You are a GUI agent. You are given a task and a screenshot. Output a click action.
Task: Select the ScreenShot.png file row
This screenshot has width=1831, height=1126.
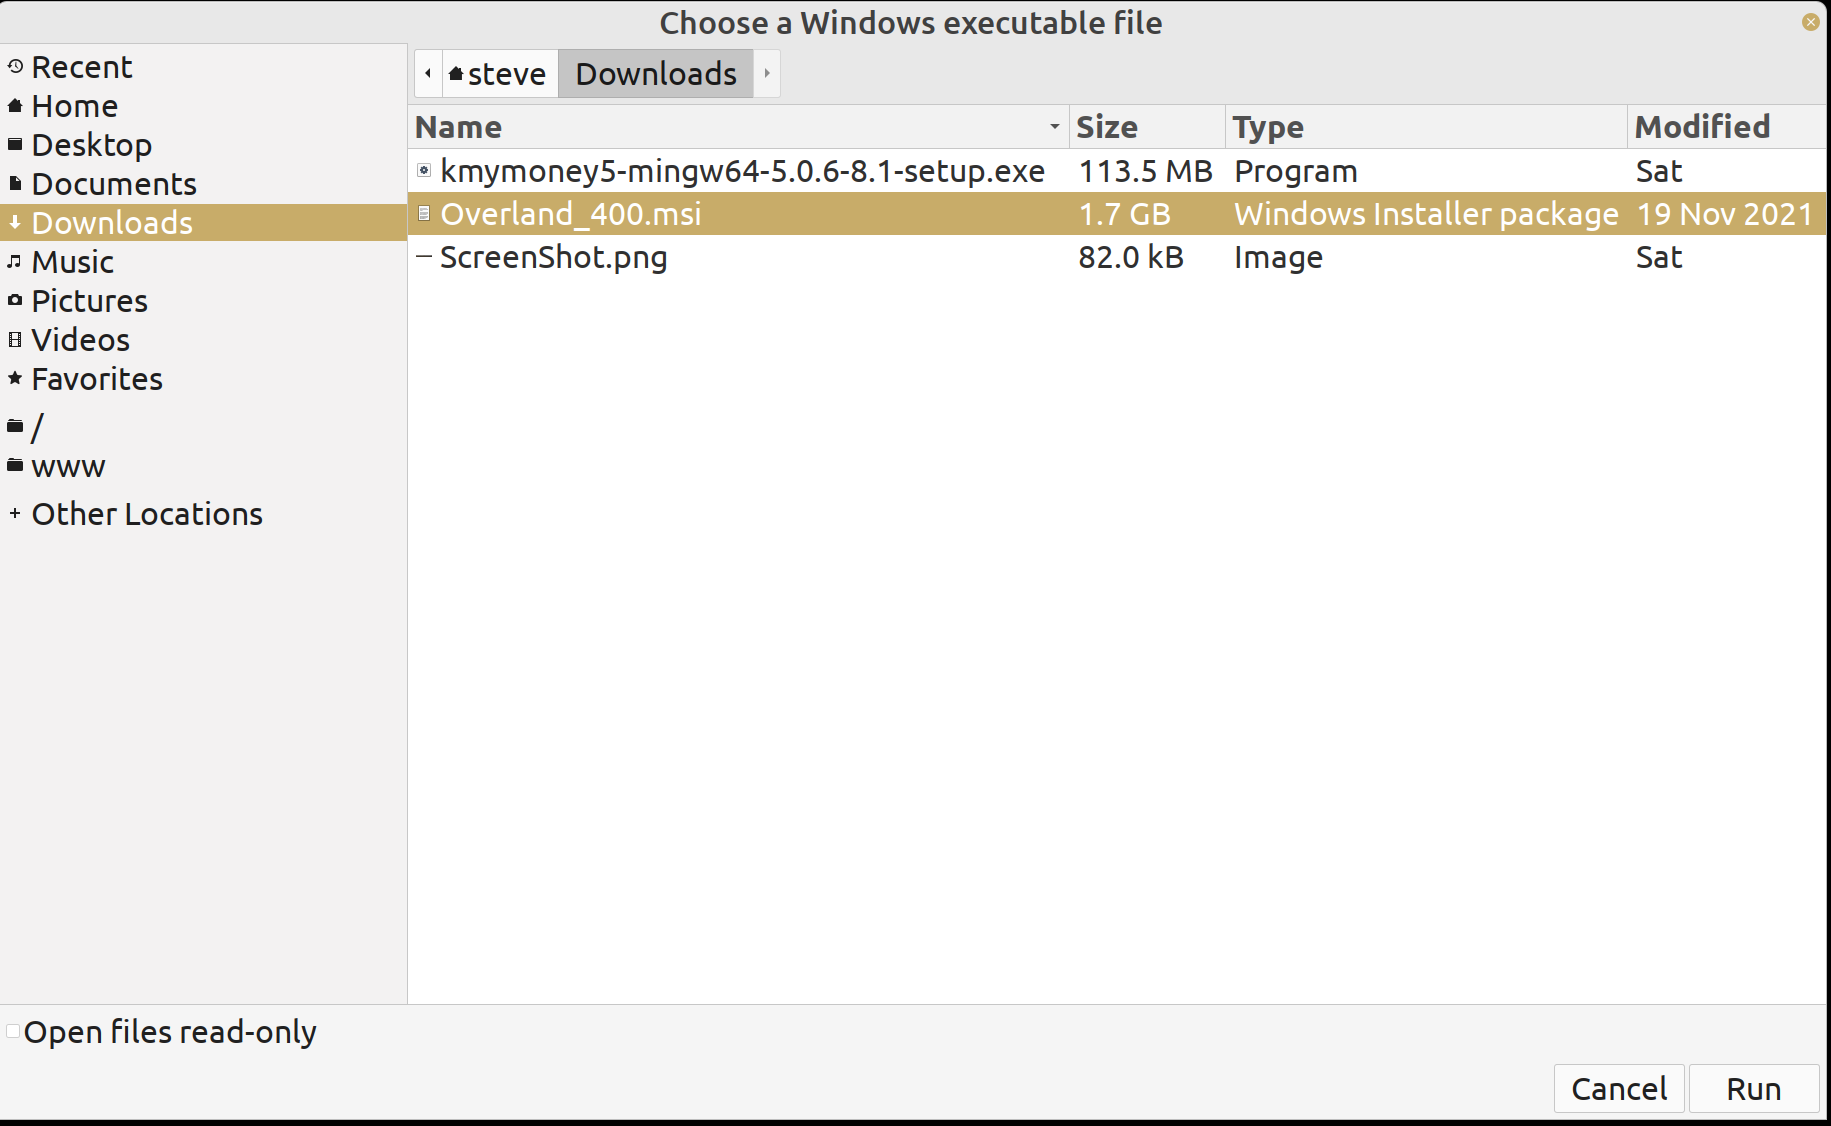[554, 257]
